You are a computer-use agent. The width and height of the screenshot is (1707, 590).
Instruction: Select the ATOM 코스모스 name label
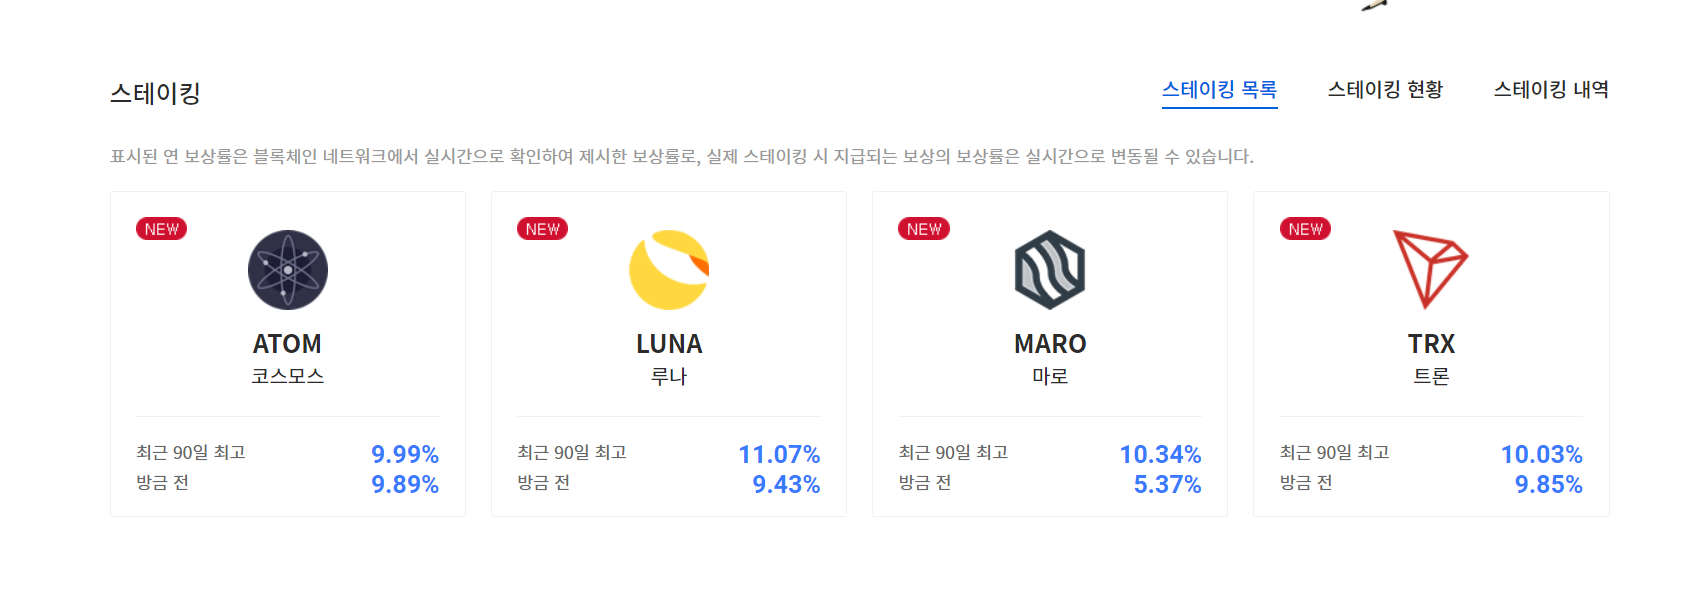point(288,359)
